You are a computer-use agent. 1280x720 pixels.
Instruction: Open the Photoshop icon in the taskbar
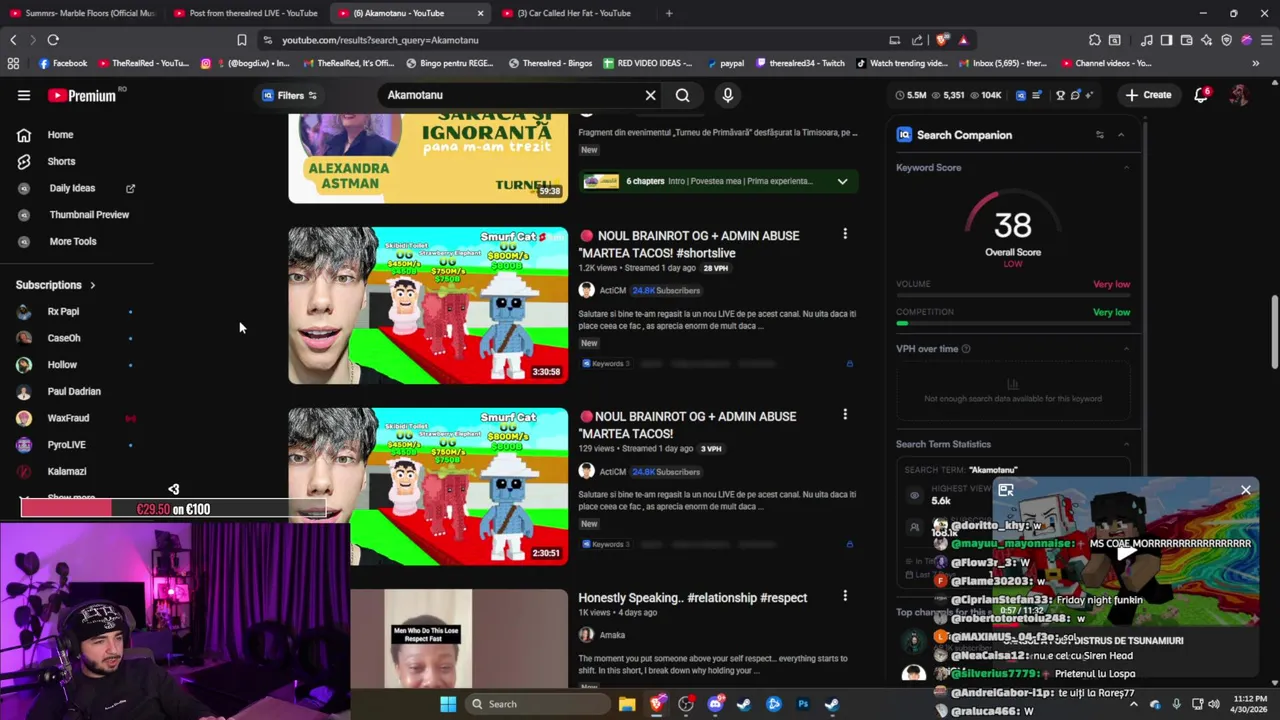[803, 704]
